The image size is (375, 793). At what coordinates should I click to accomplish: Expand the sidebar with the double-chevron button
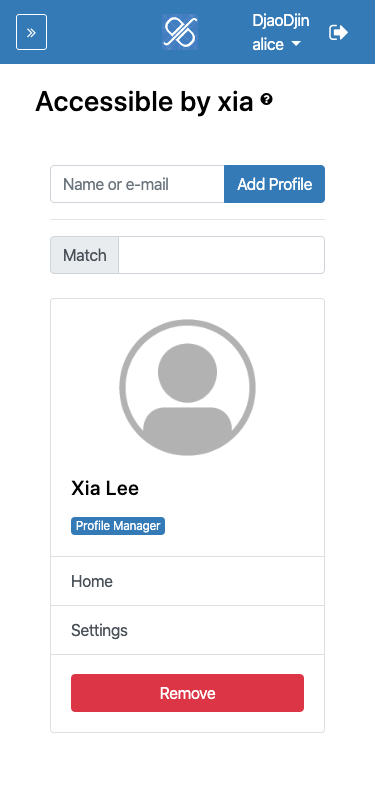click(x=31, y=32)
